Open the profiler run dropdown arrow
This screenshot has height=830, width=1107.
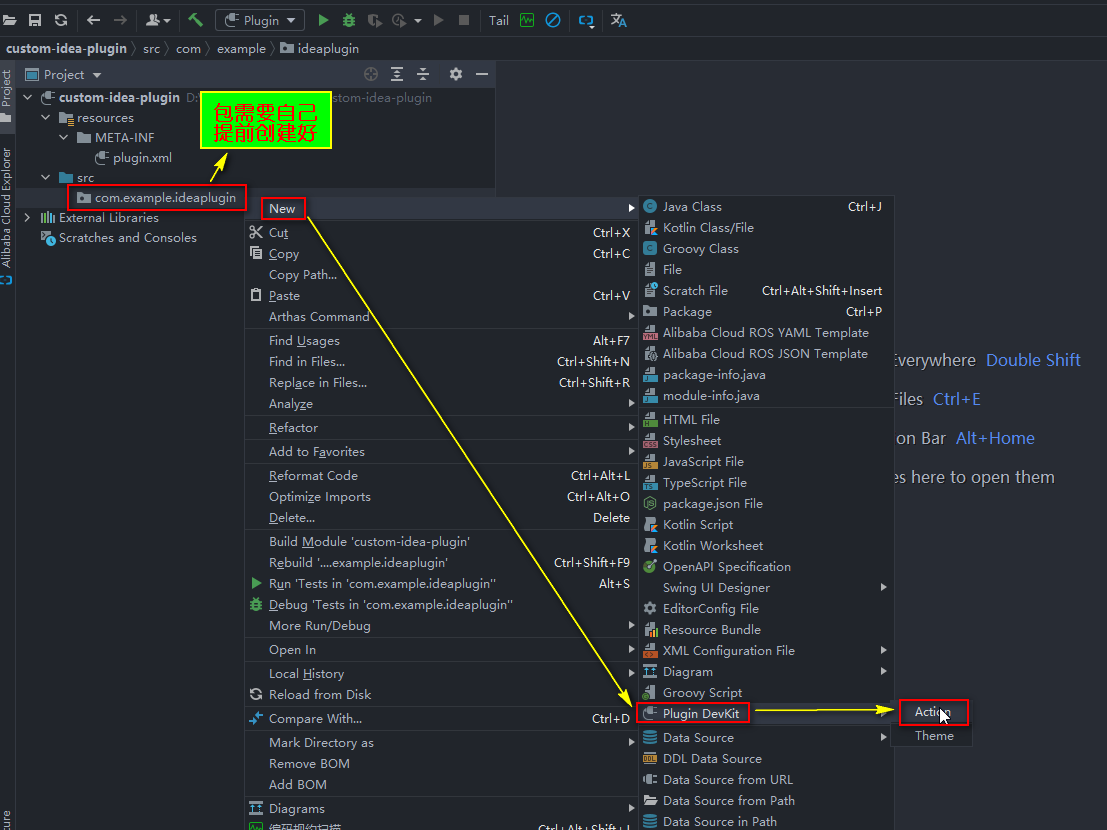click(x=418, y=21)
